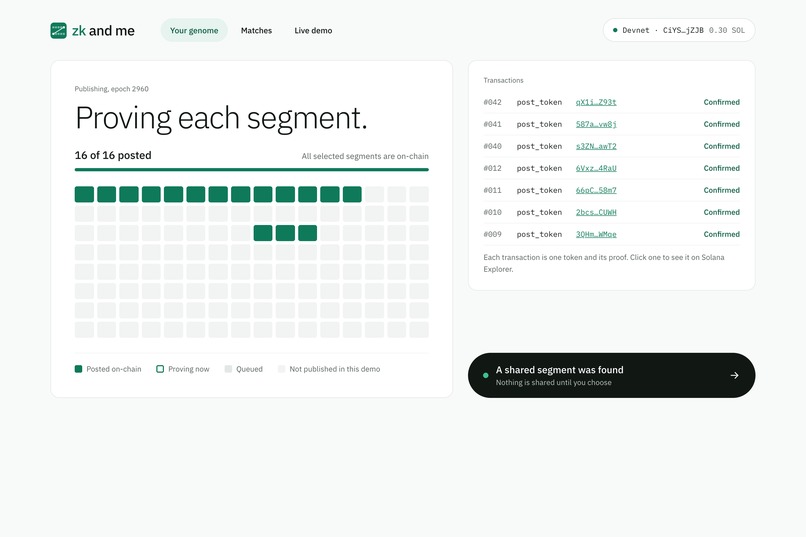Open transaction #011 hash link
Screen dimensions: 806x537
596,190
